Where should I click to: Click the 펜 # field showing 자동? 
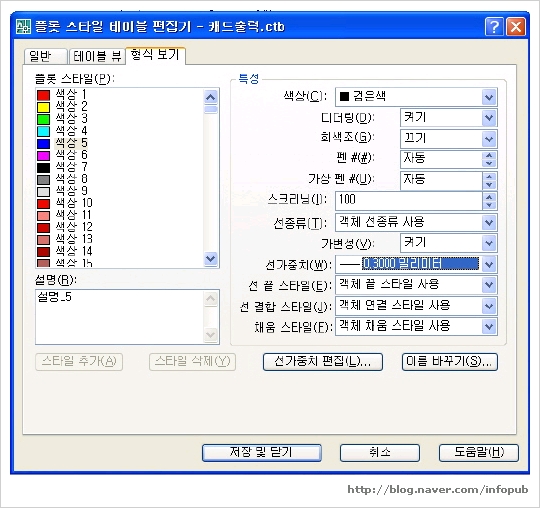point(441,159)
